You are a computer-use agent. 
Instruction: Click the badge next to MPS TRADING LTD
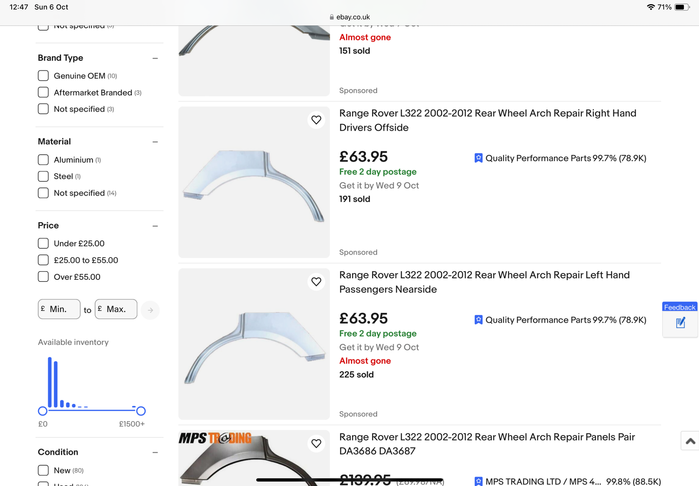tap(478, 481)
